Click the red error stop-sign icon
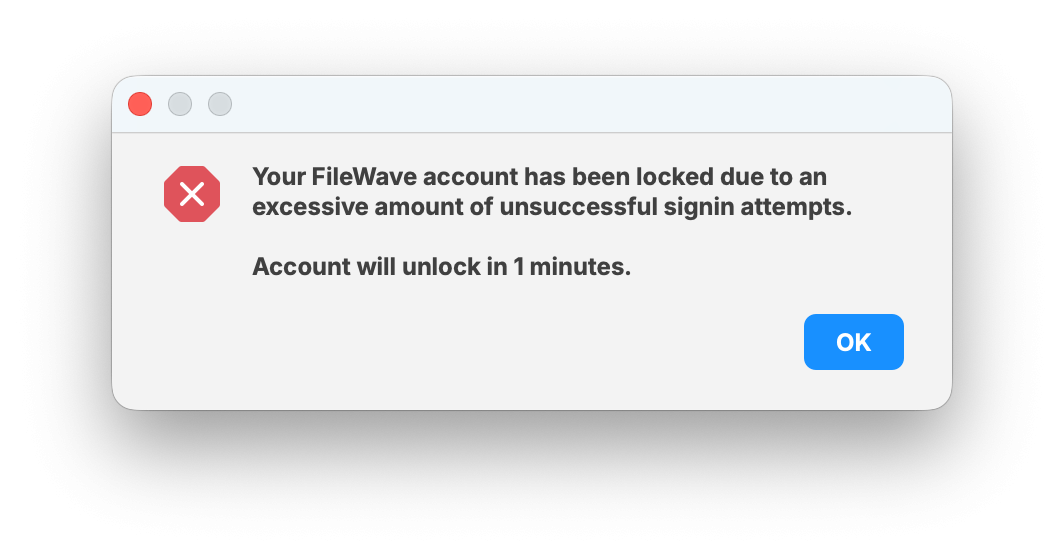Screen dimensions: 1064x558 [192, 194]
